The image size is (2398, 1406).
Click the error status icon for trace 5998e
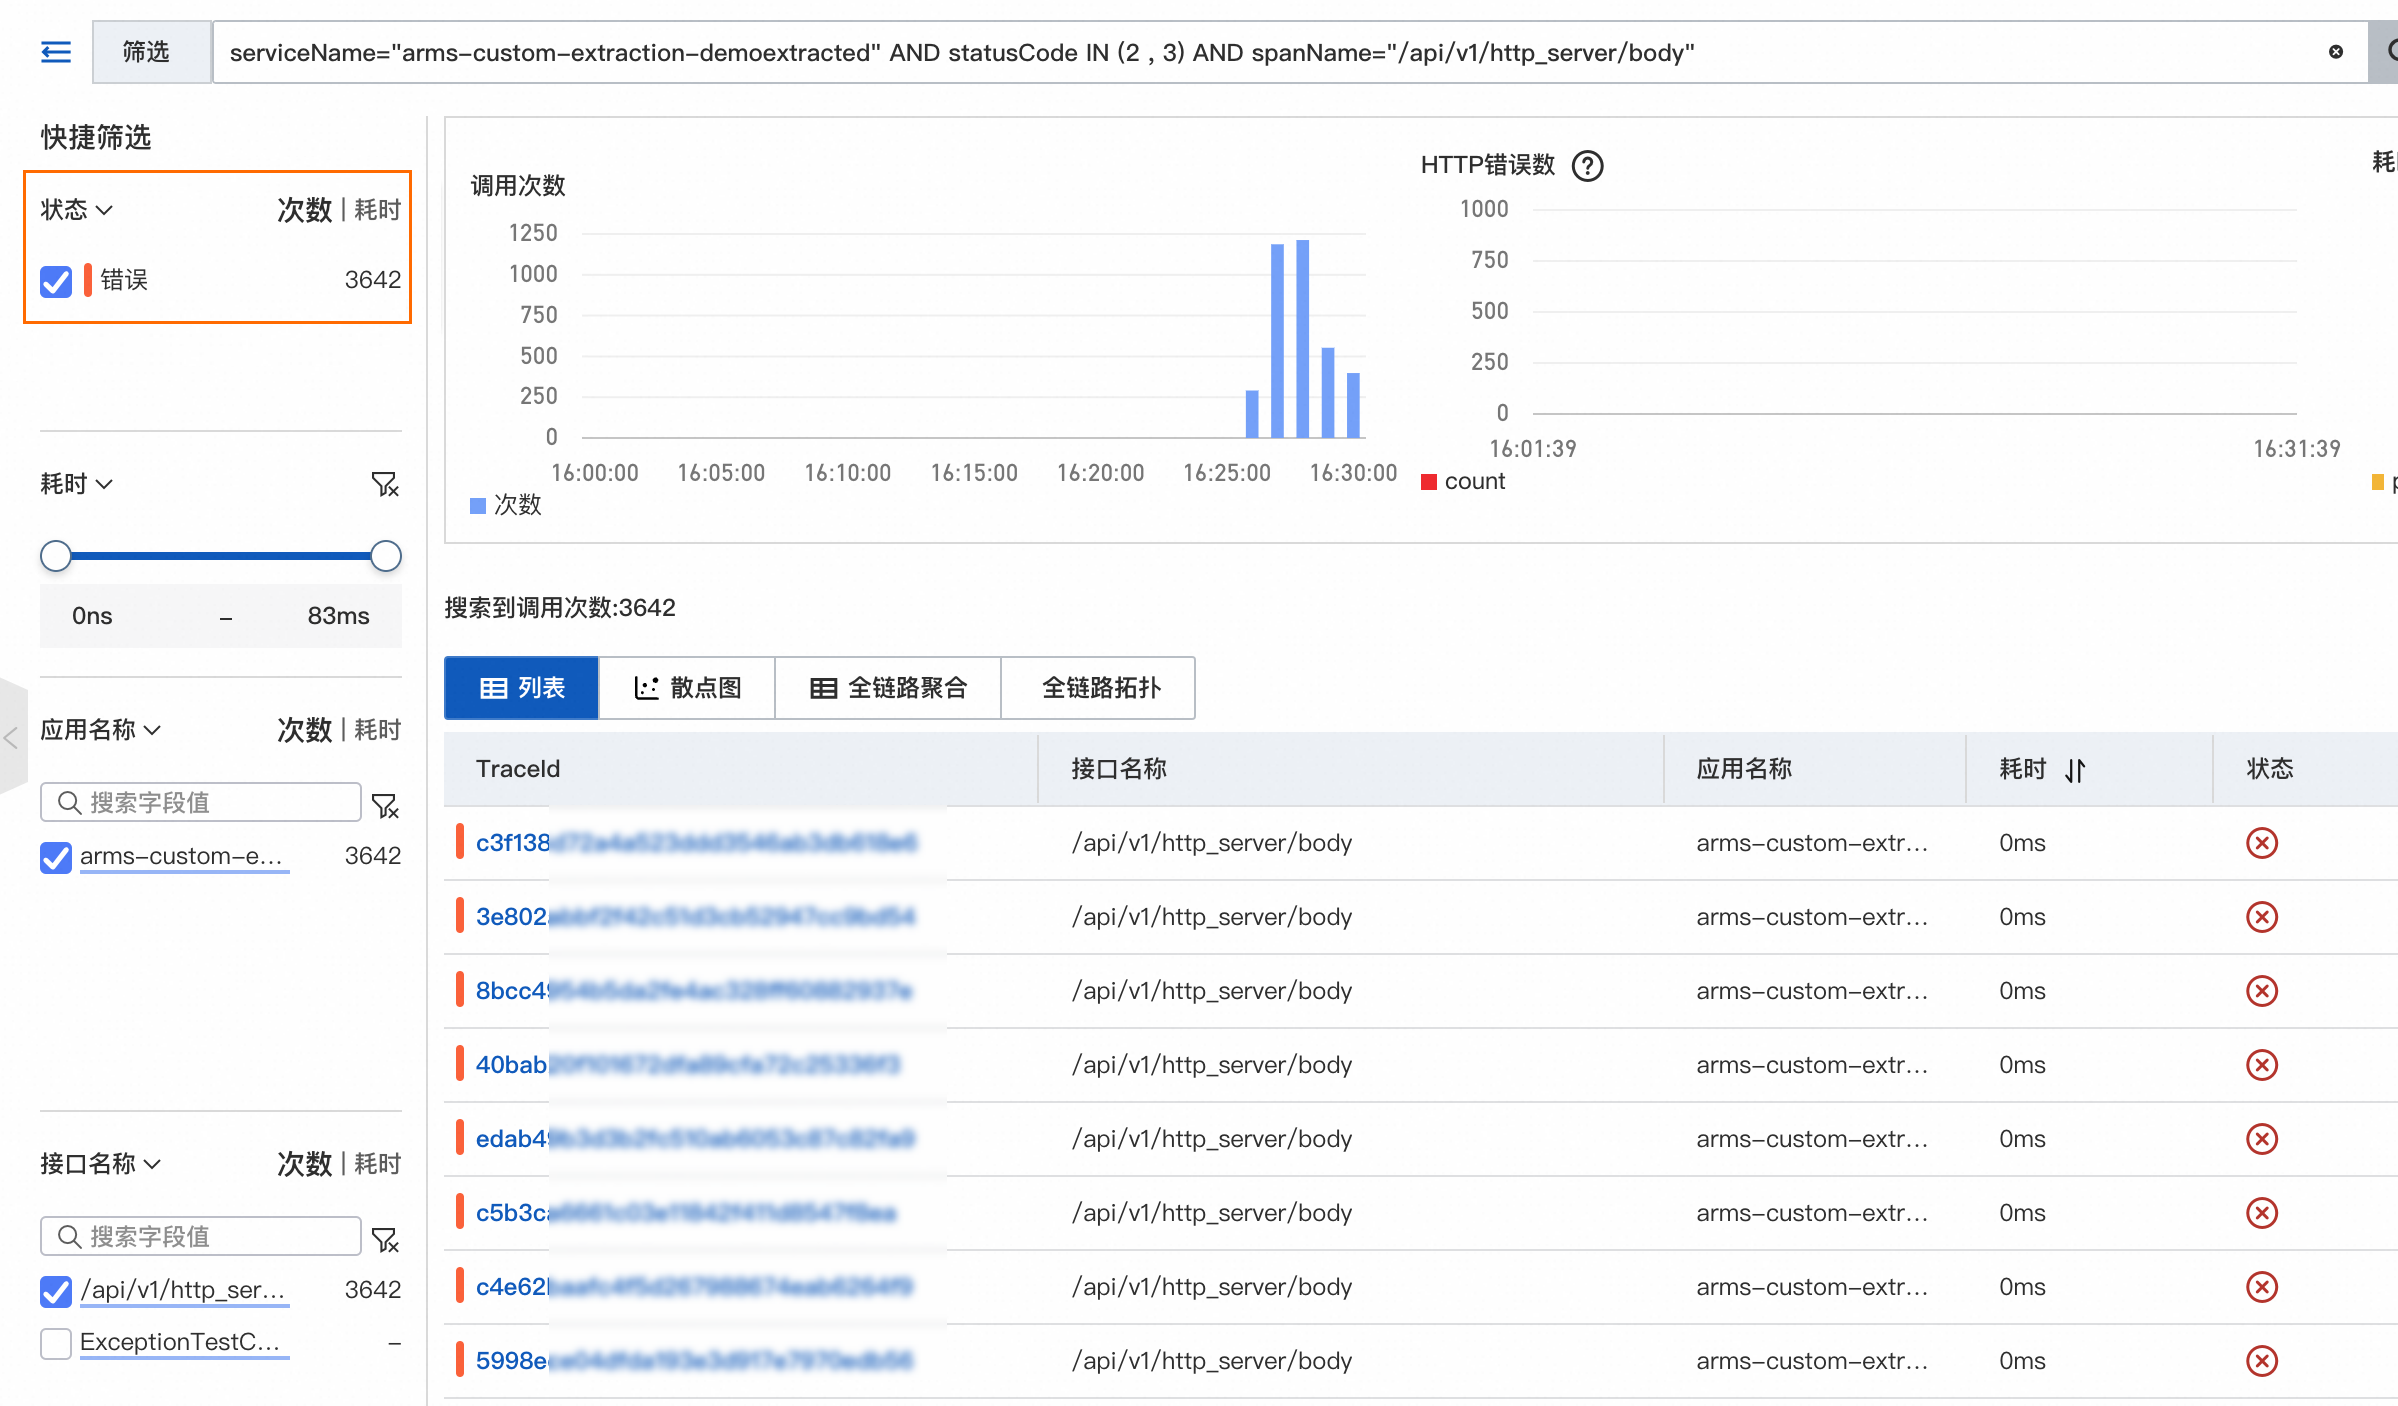pos(2262,1361)
